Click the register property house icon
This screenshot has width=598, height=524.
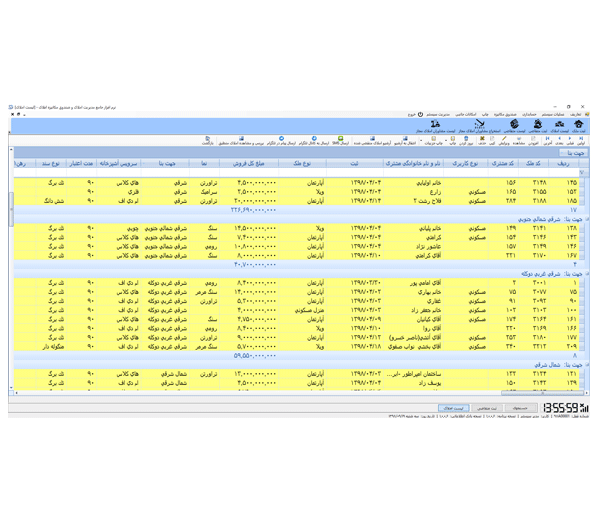pos(579,124)
